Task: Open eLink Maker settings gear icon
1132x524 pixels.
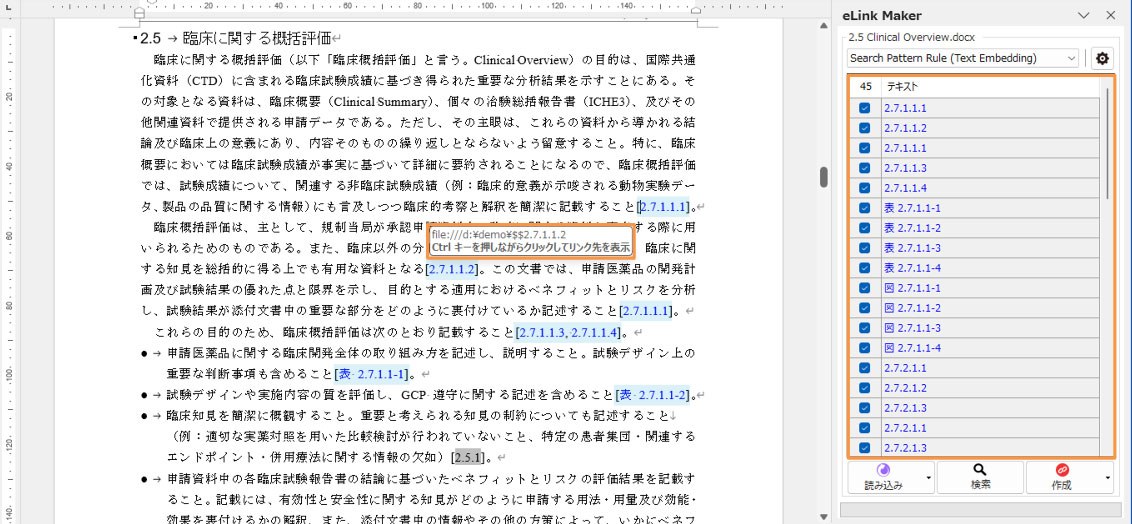Action: [x=1102, y=59]
